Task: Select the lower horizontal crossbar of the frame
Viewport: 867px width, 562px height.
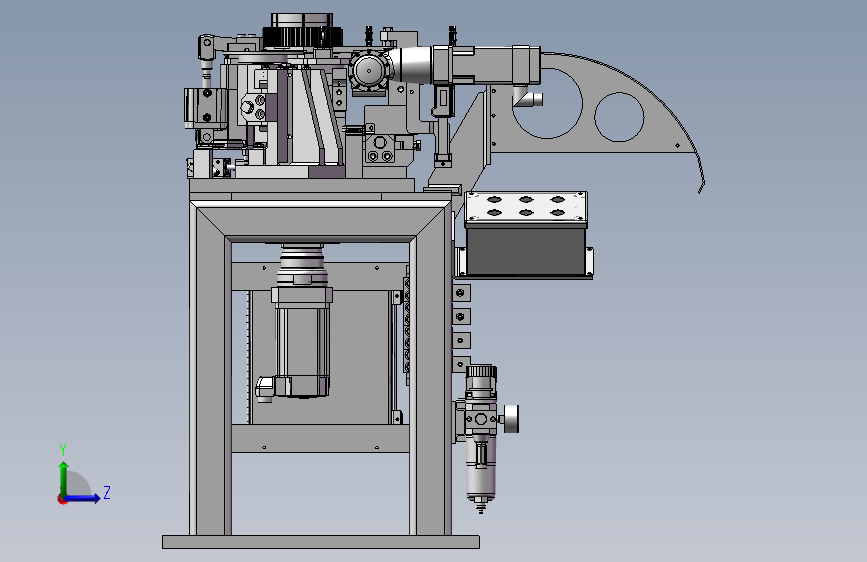Action: [321, 438]
